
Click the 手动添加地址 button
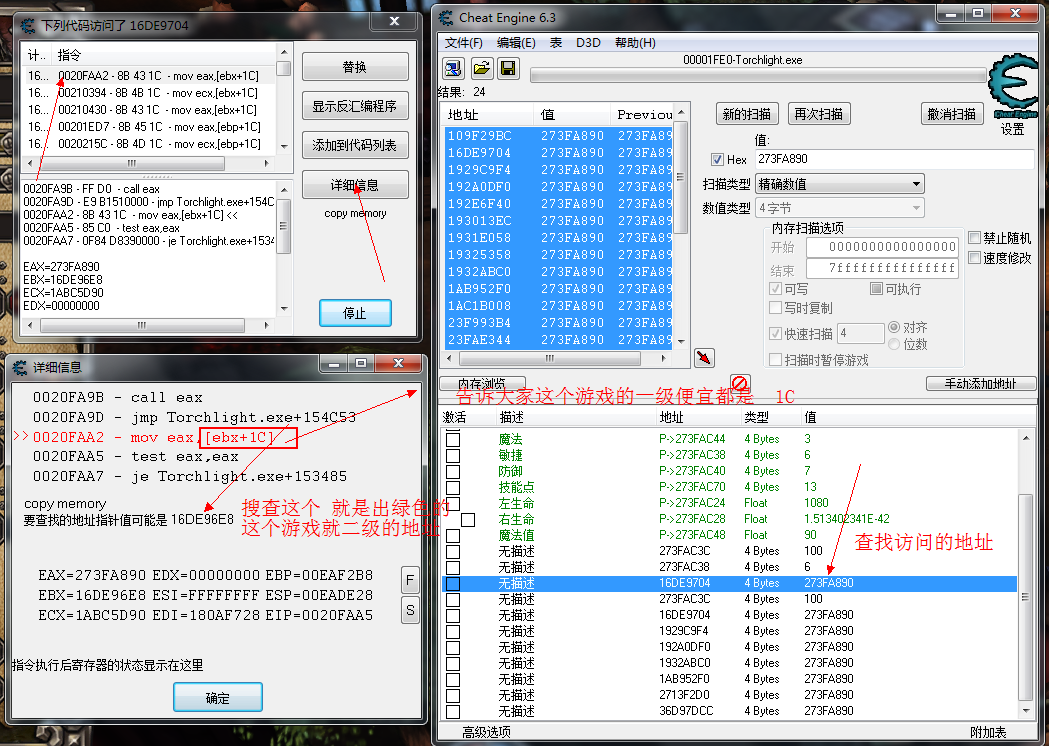981,383
